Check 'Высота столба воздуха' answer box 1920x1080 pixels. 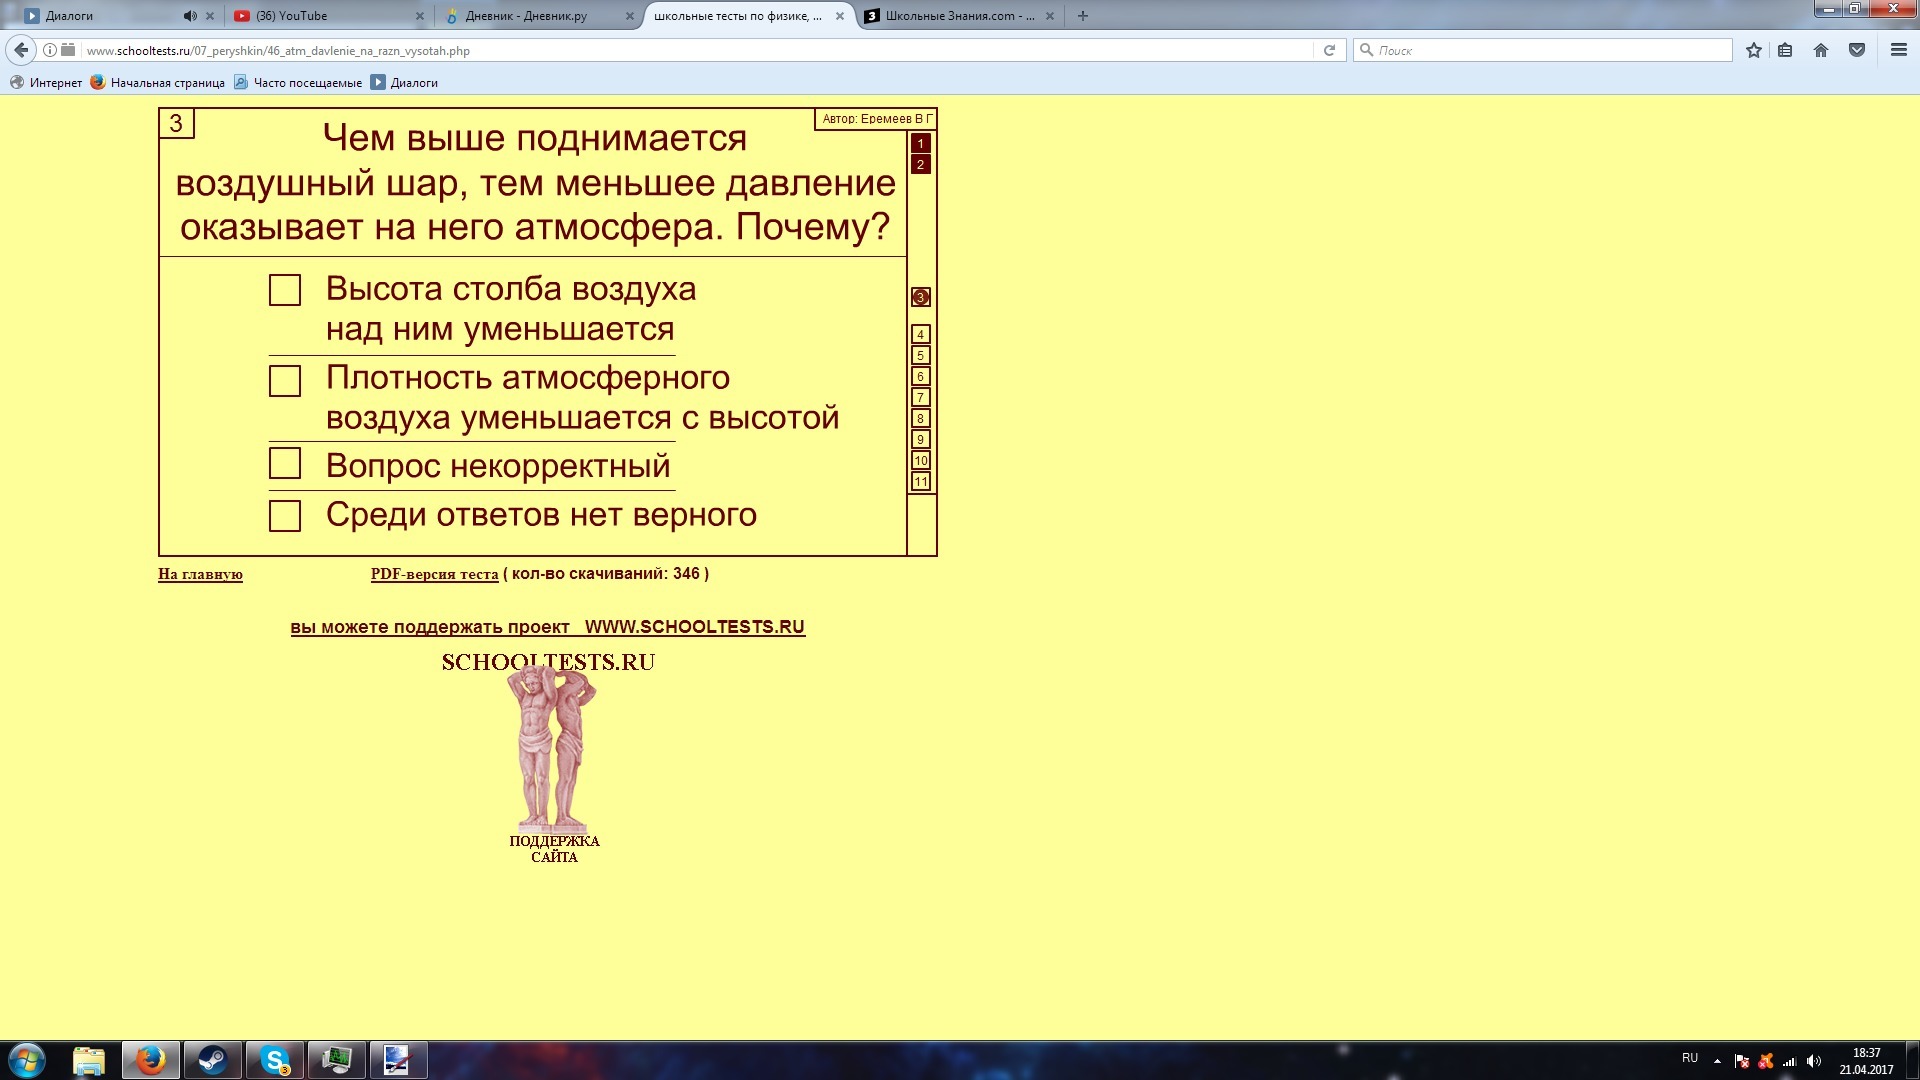tap(285, 290)
